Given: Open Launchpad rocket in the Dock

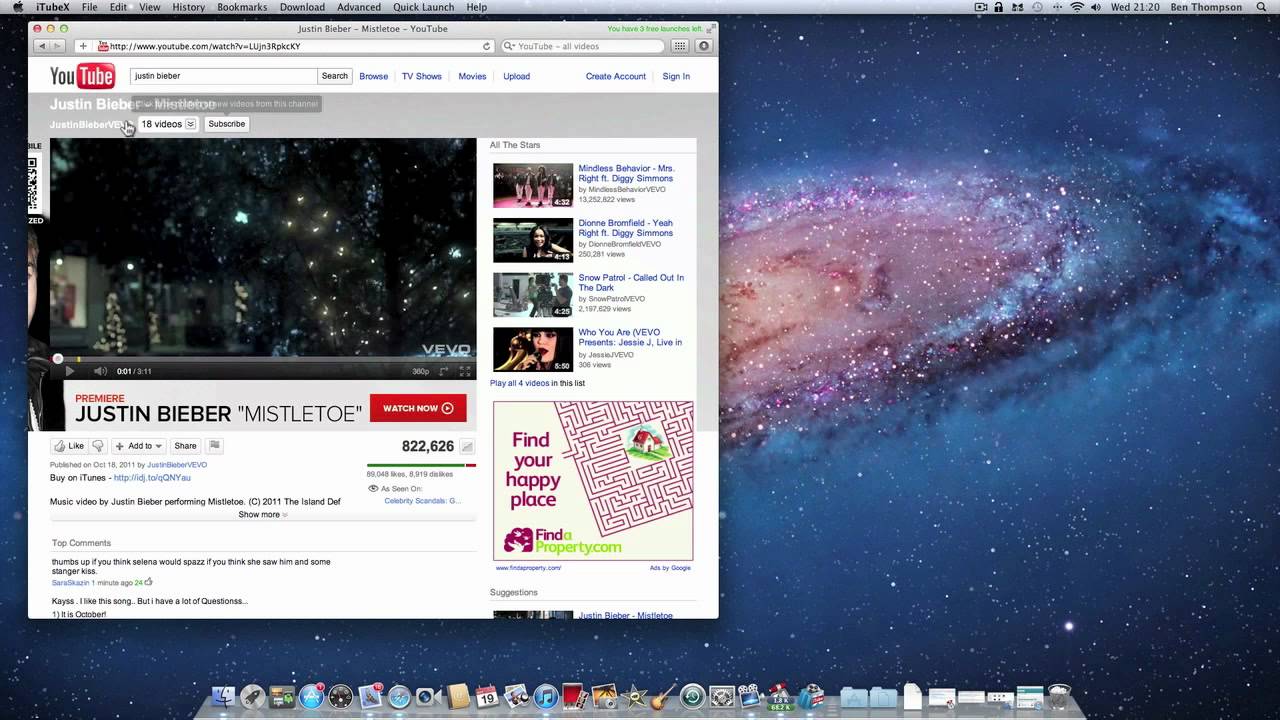Looking at the screenshot, I should 253,696.
